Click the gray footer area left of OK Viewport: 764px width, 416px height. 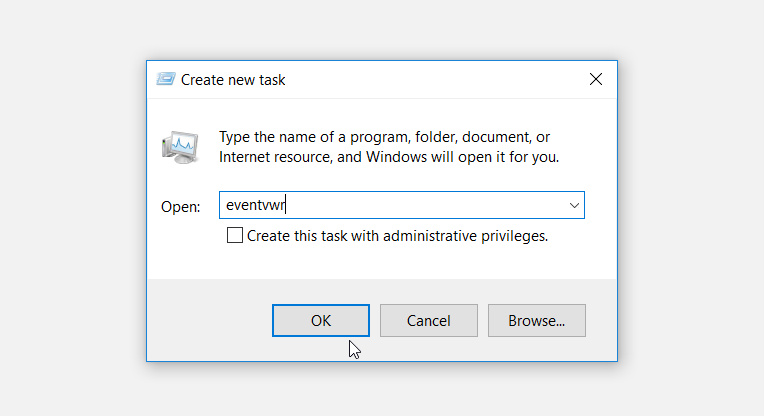point(210,320)
